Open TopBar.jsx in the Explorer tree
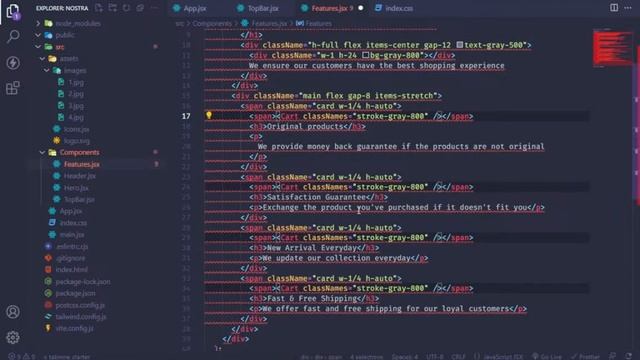 click(x=79, y=200)
